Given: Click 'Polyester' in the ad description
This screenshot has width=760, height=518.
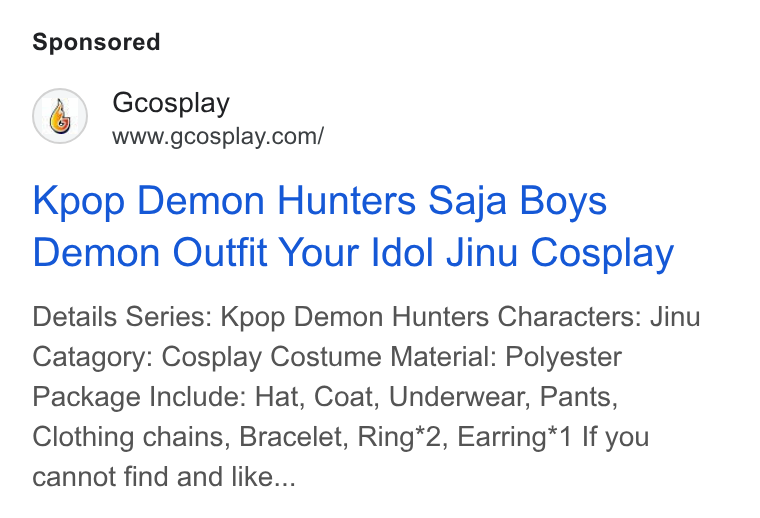Looking at the screenshot, I should (563, 358).
